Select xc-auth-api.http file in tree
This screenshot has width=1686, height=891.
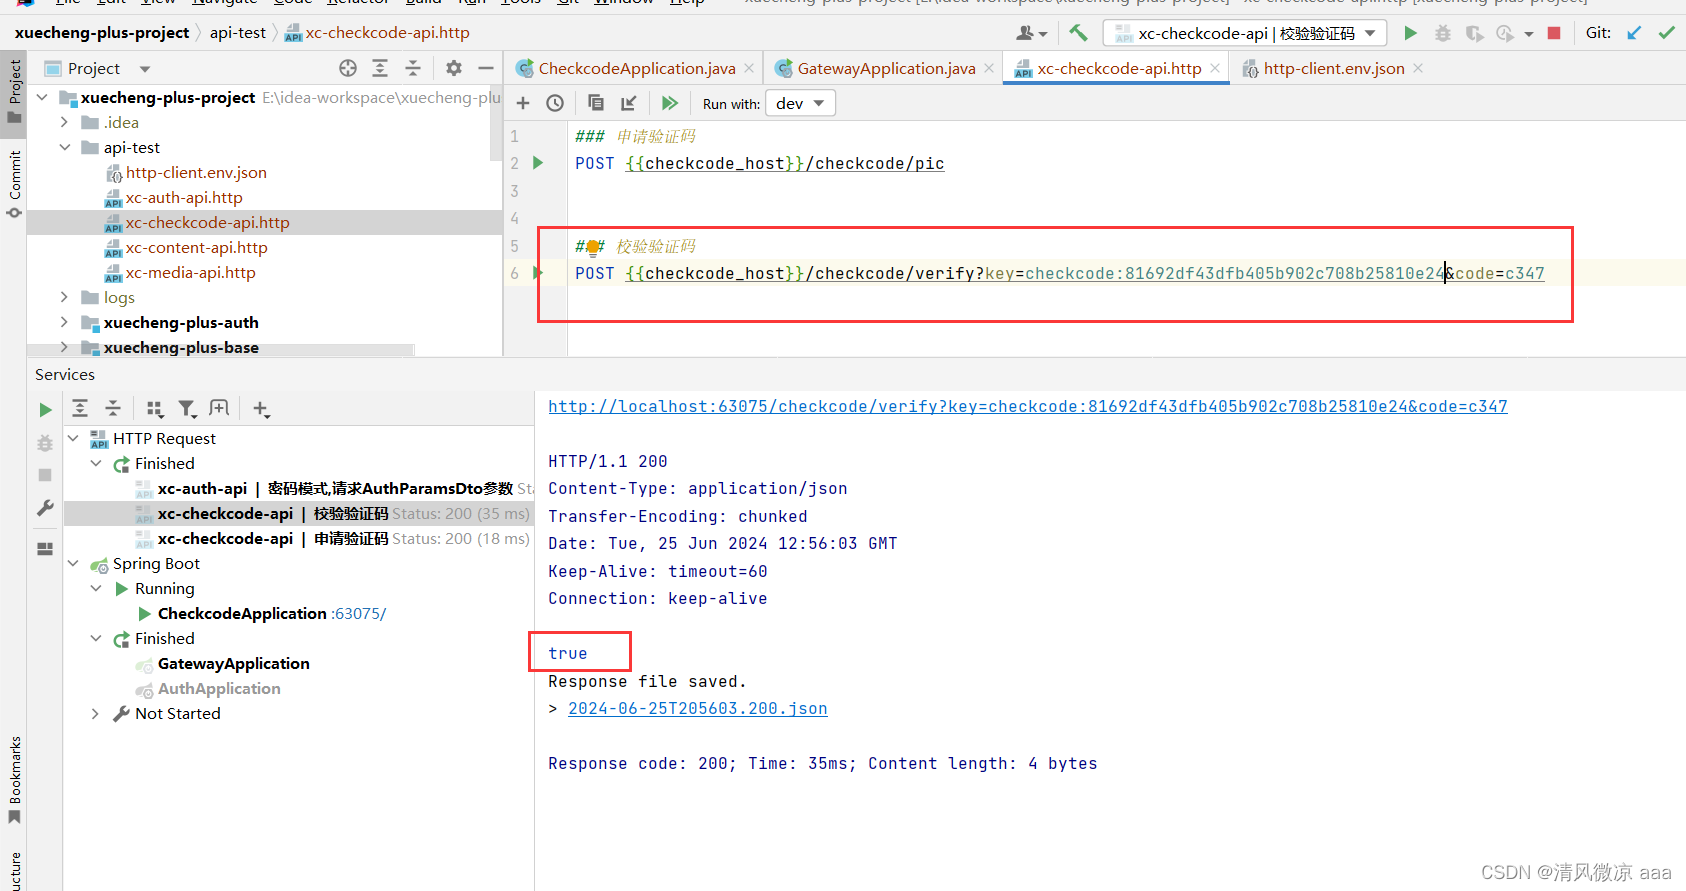tap(184, 197)
